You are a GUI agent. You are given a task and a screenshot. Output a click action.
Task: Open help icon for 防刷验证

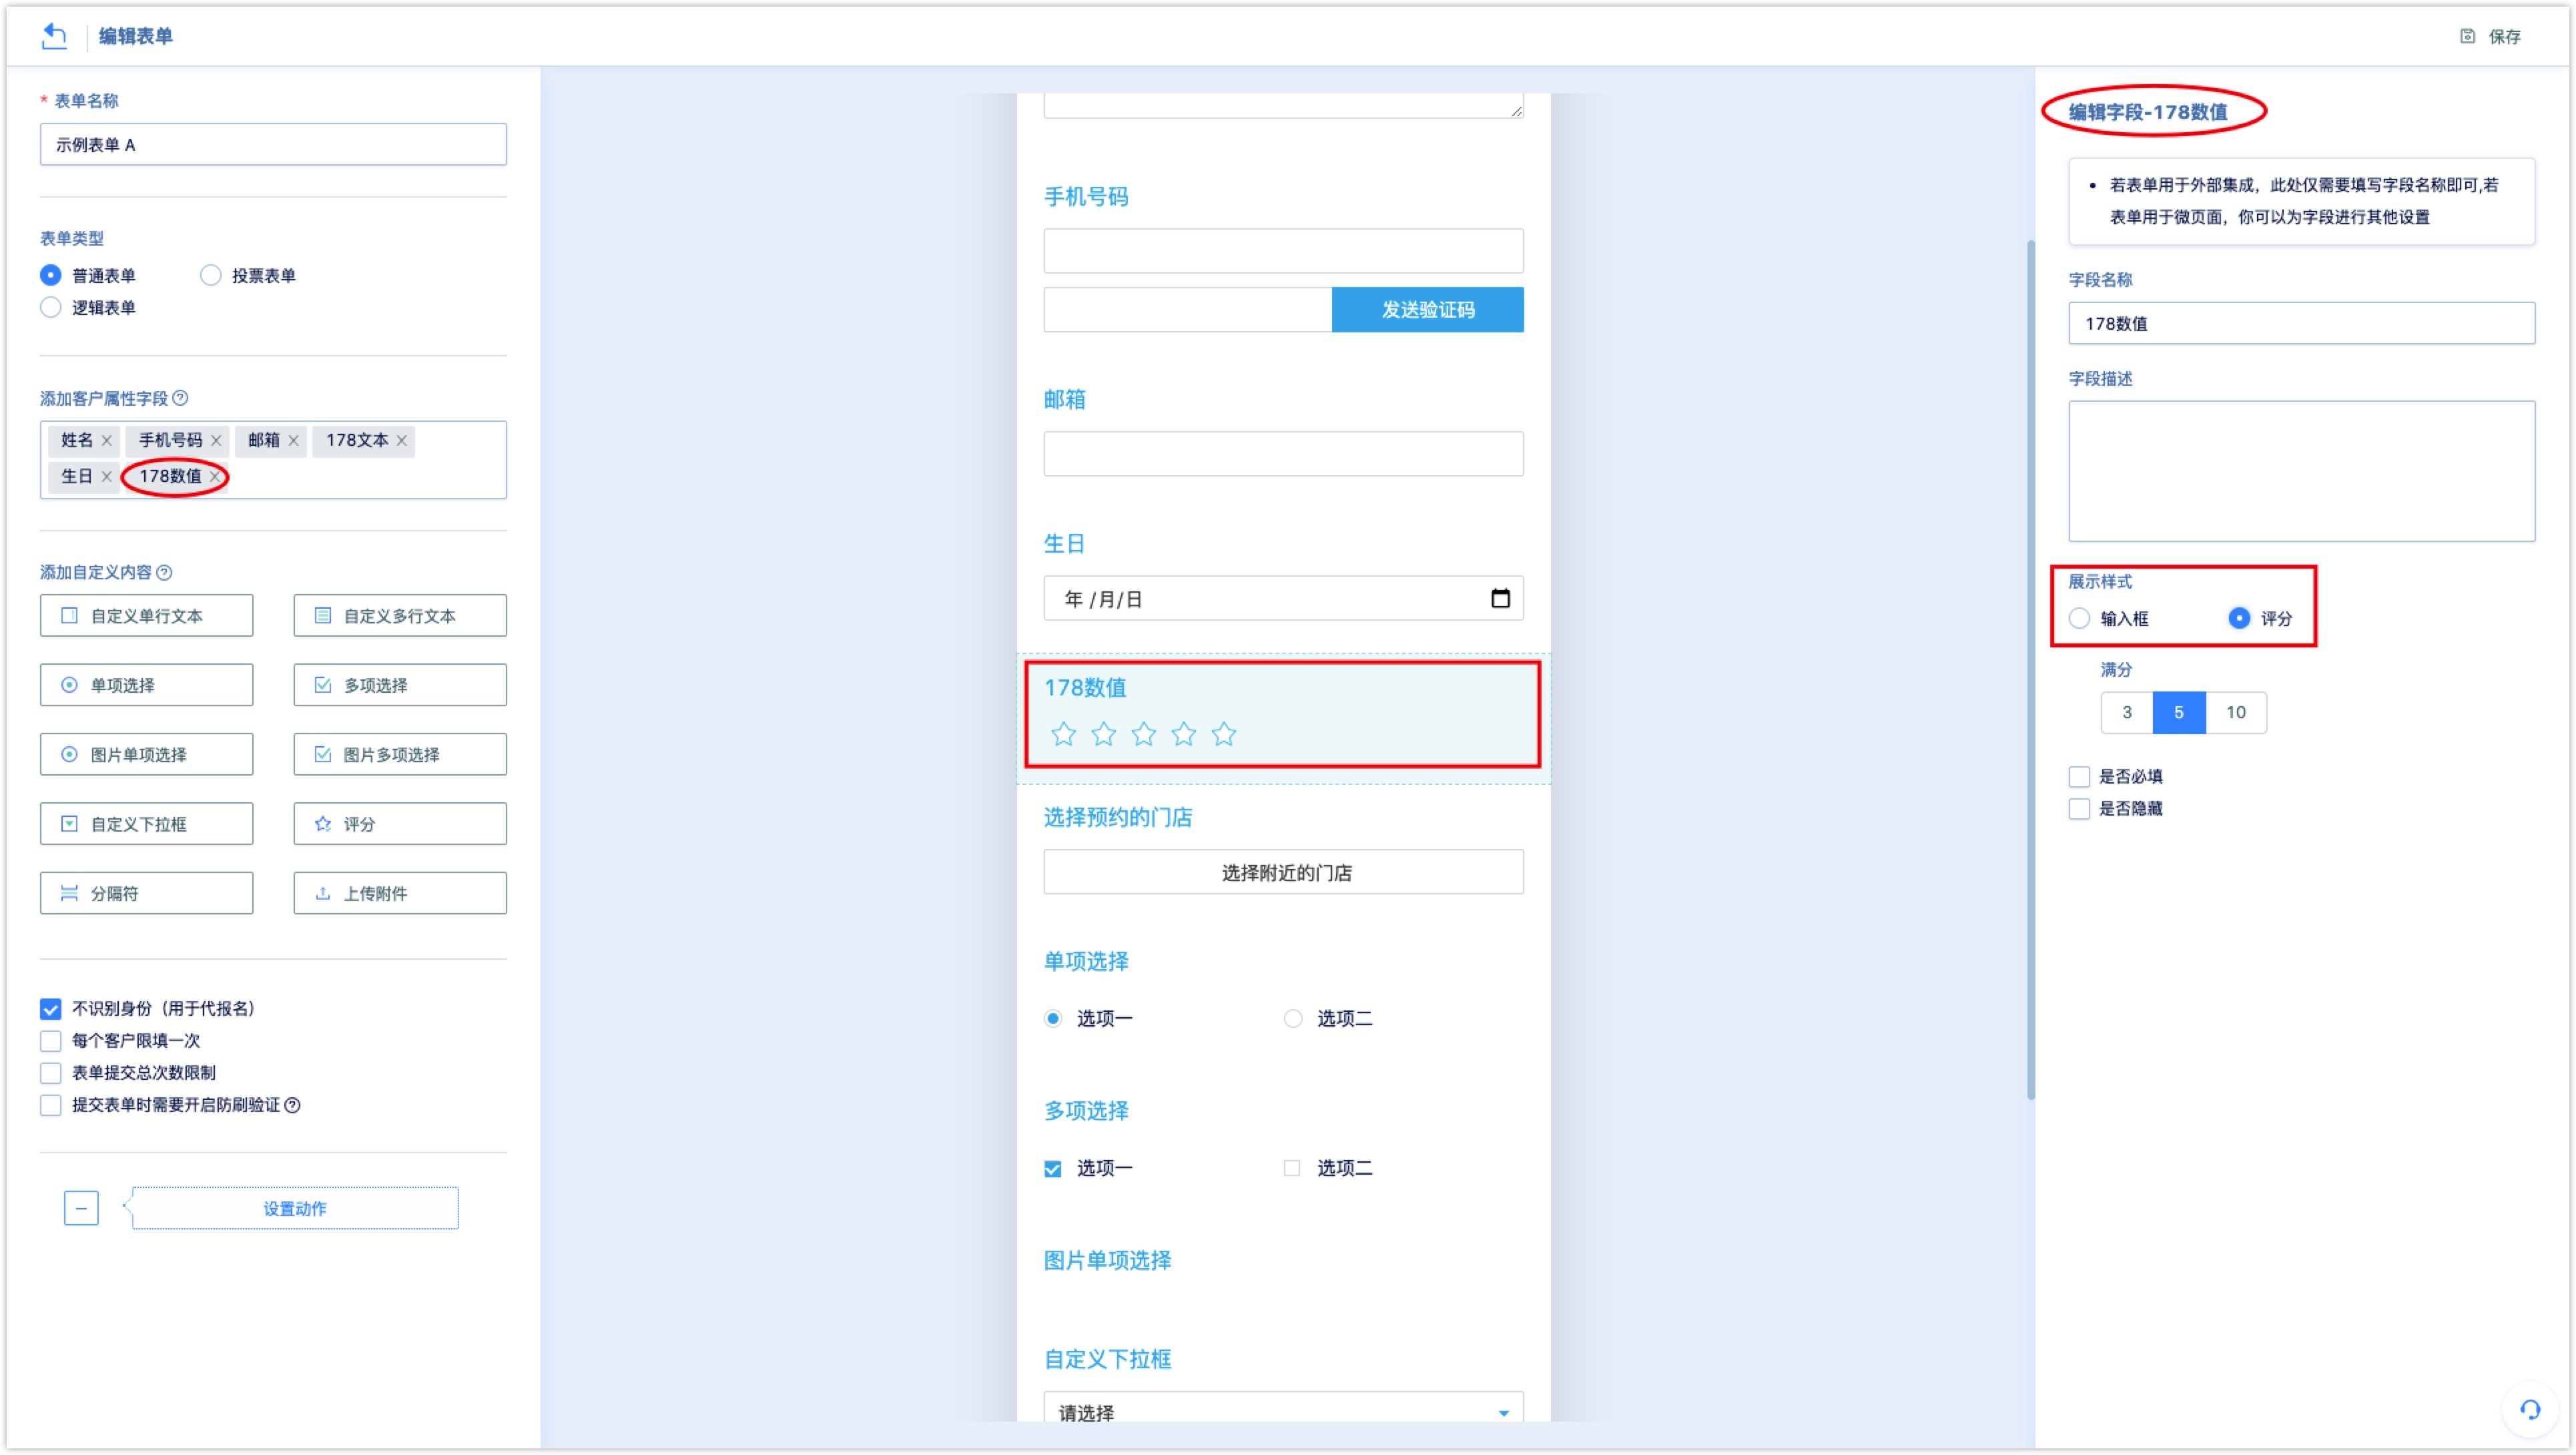pyautogui.click(x=292, y=1105)
